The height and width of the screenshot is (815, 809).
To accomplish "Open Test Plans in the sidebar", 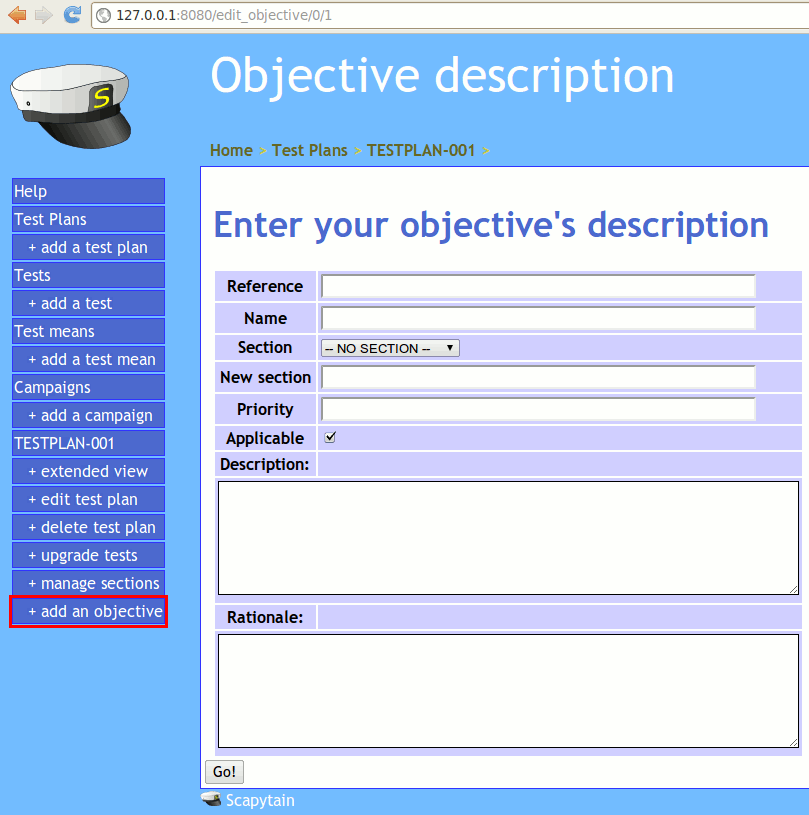I will [88, 219].
